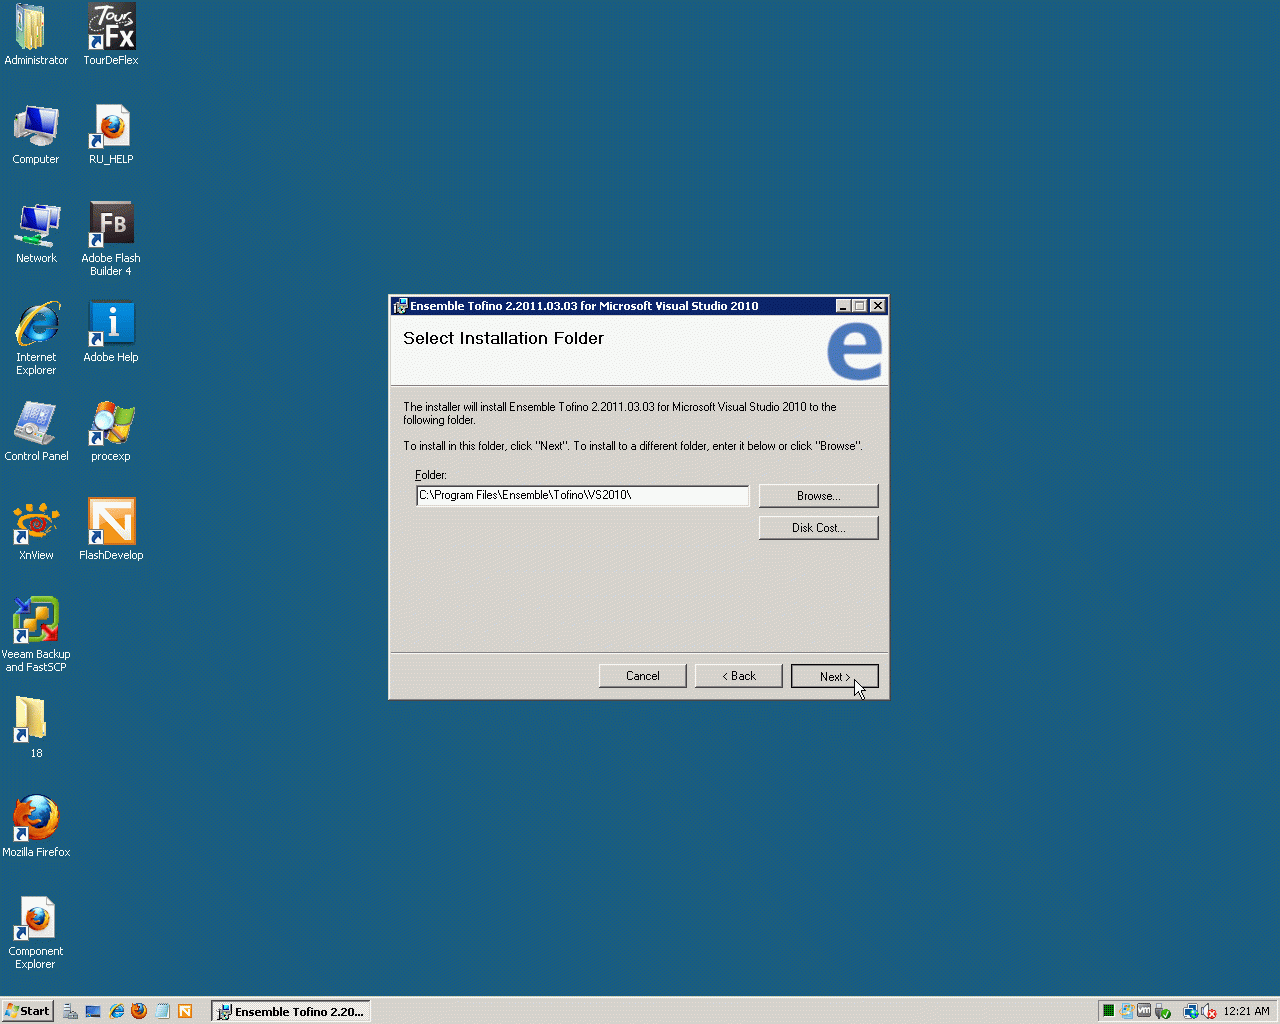The image size is (1280, 1024).
Task: Click the Server Manager quick launch icon
Action: (x=71, y=1011)
